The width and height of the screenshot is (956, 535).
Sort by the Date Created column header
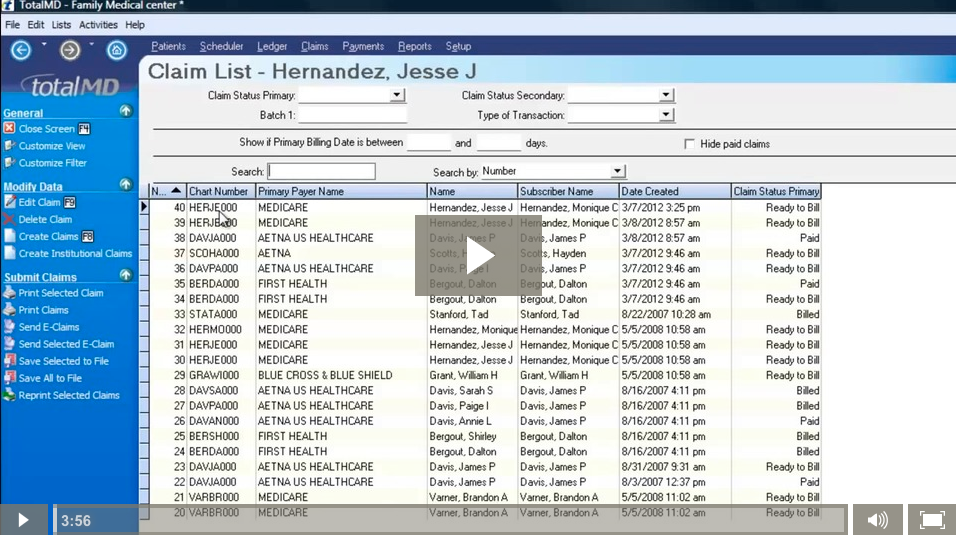675,191
